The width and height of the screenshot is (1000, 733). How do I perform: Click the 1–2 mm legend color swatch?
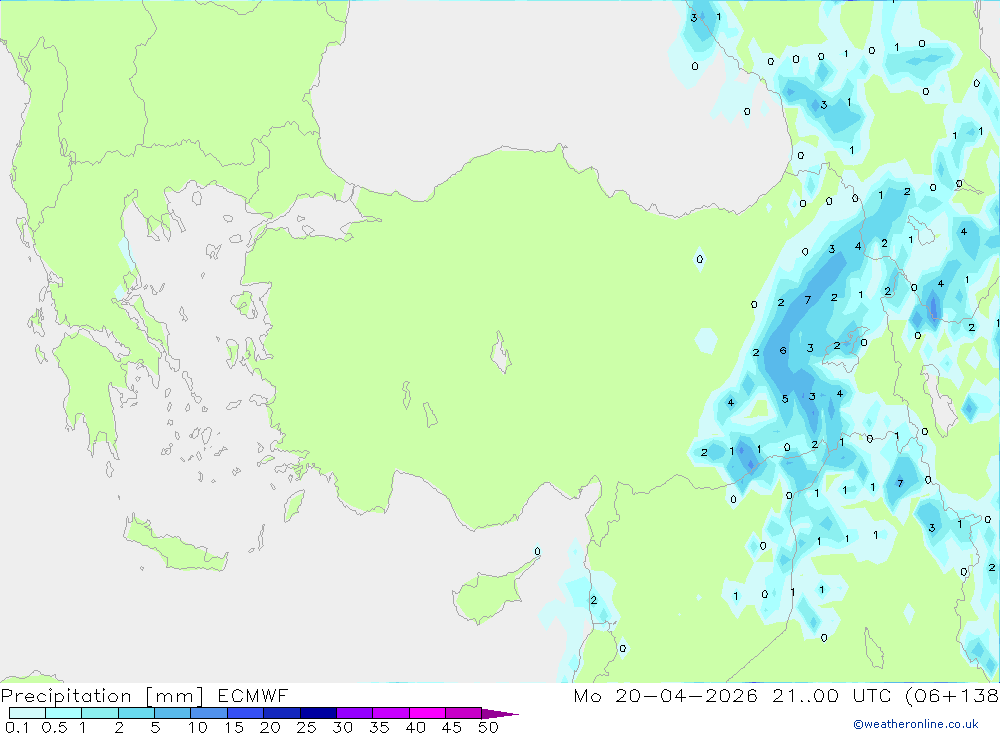pos(99,713)
